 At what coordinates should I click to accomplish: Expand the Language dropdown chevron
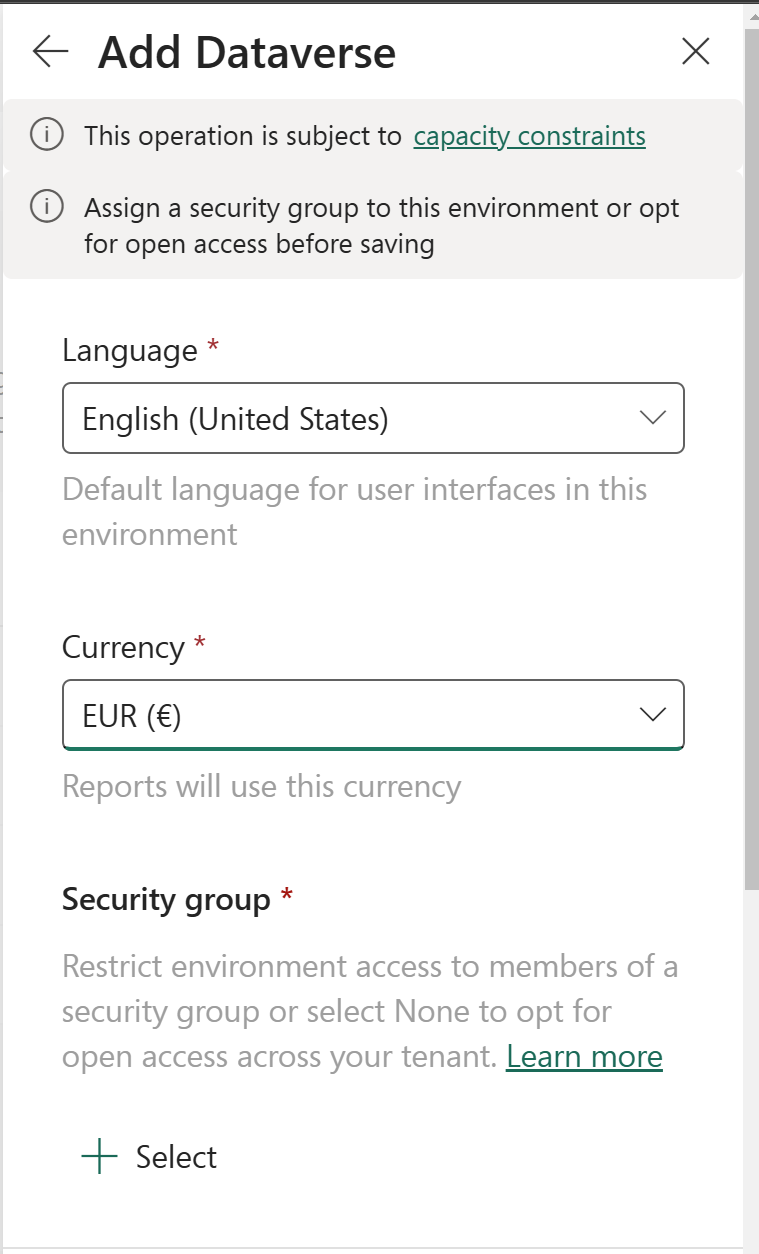tap(652, 418)
